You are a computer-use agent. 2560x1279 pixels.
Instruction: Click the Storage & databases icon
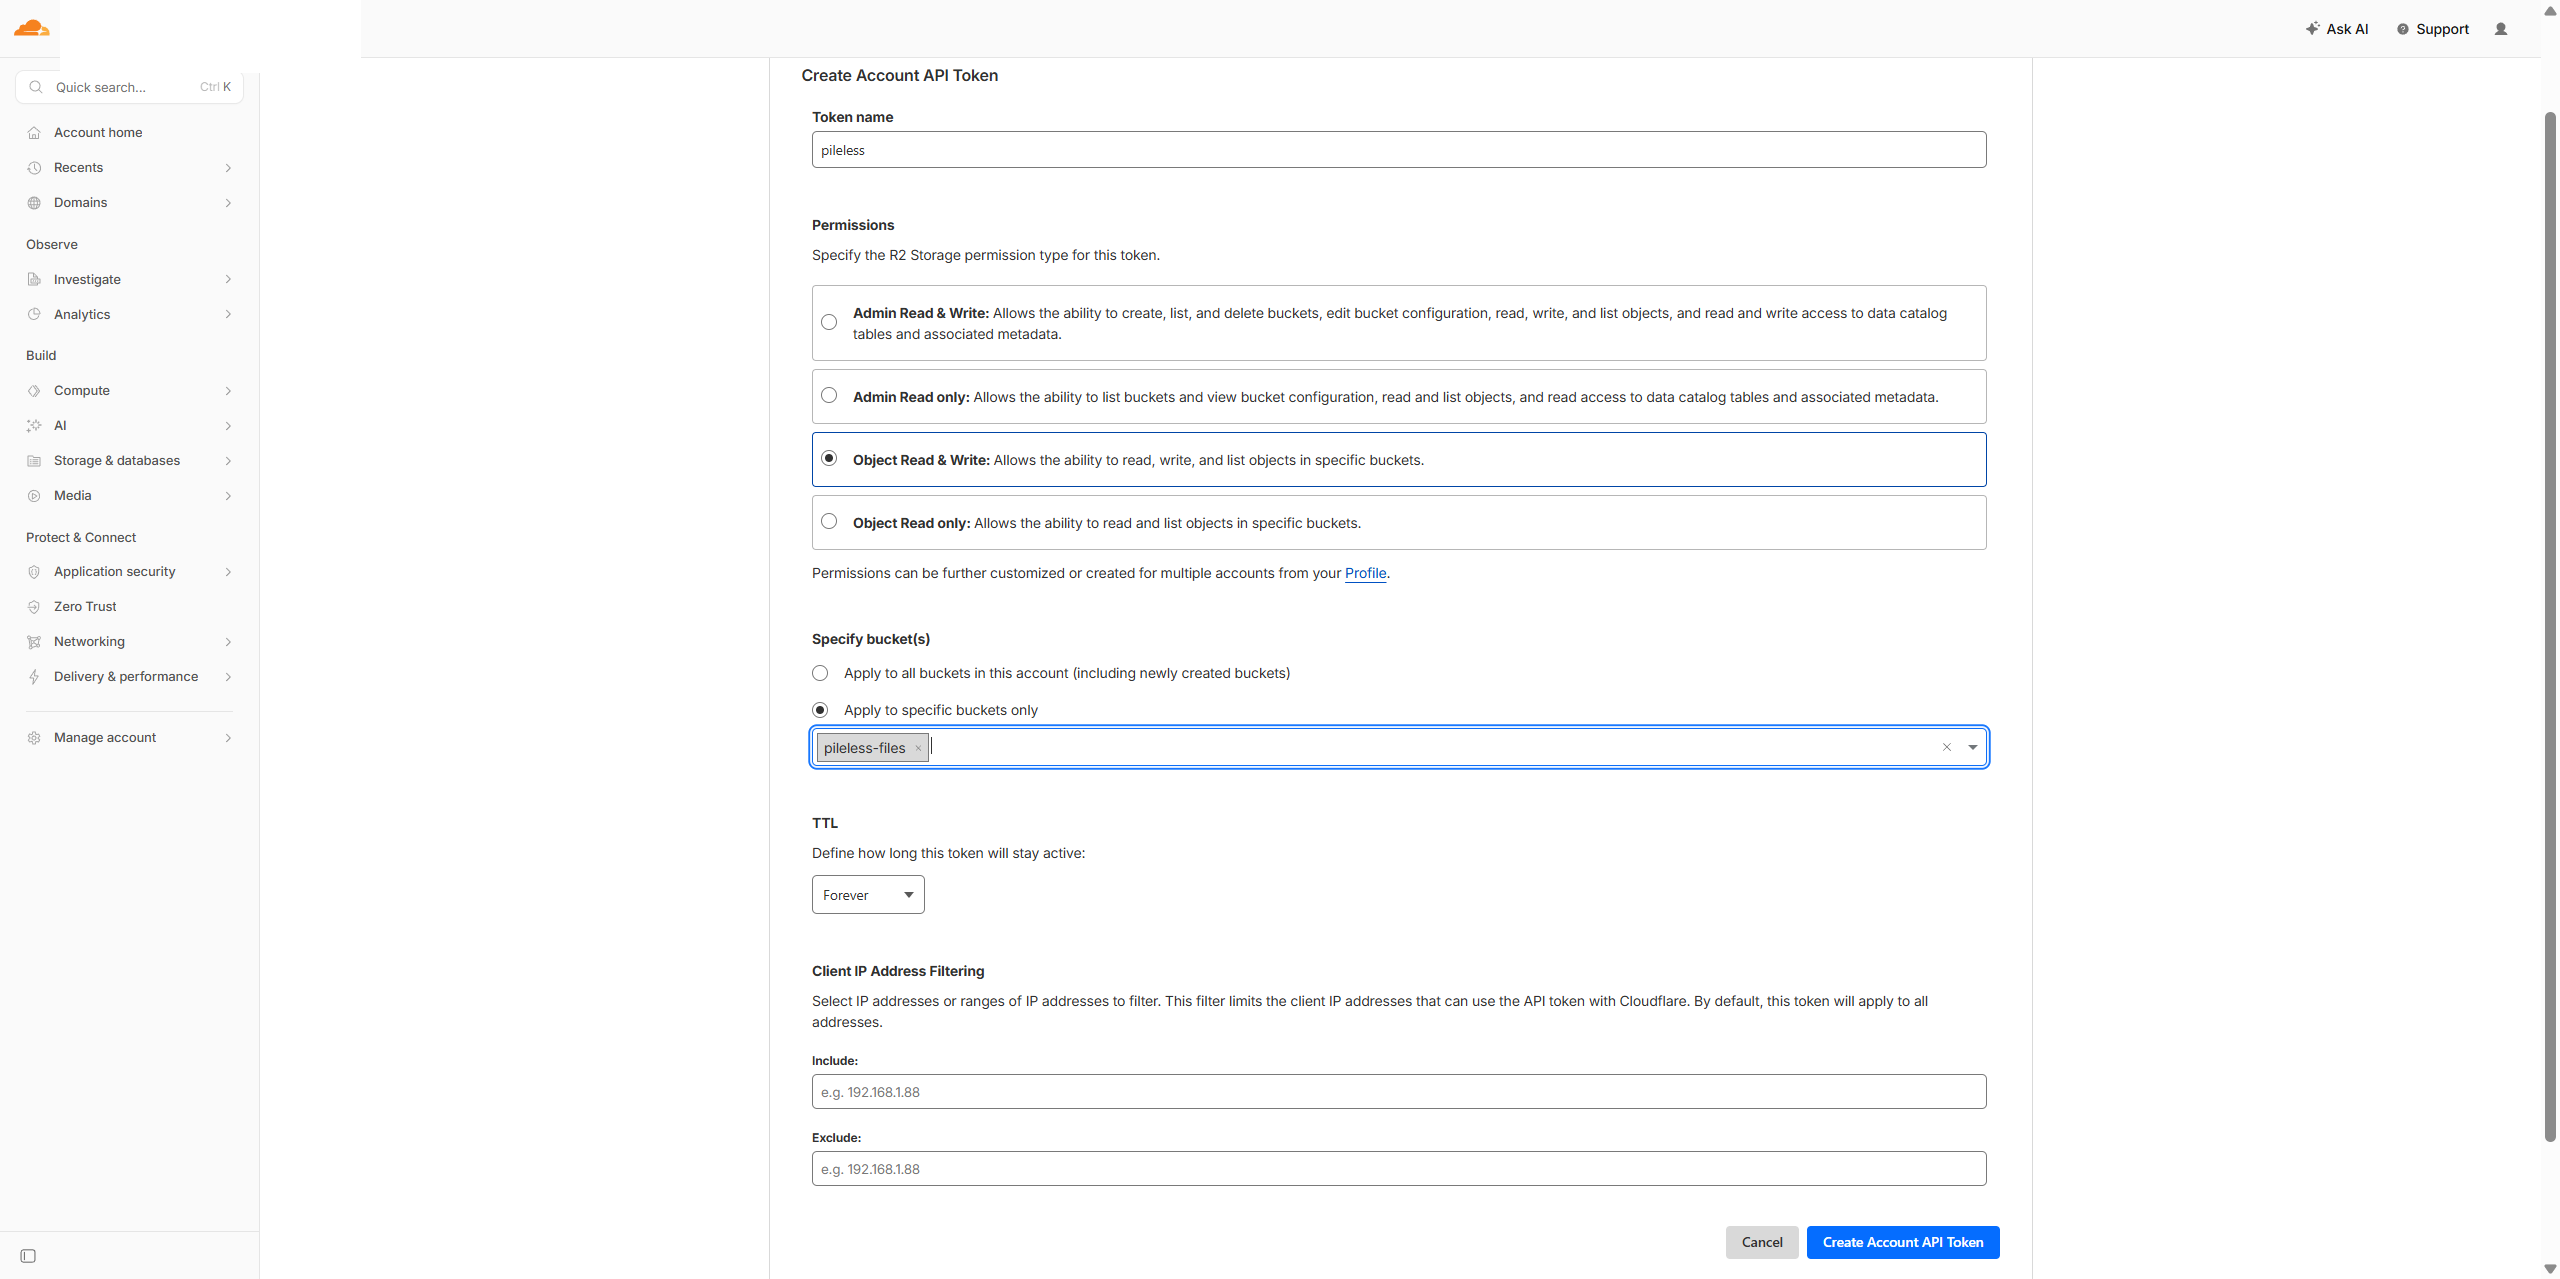pos(34,461)
